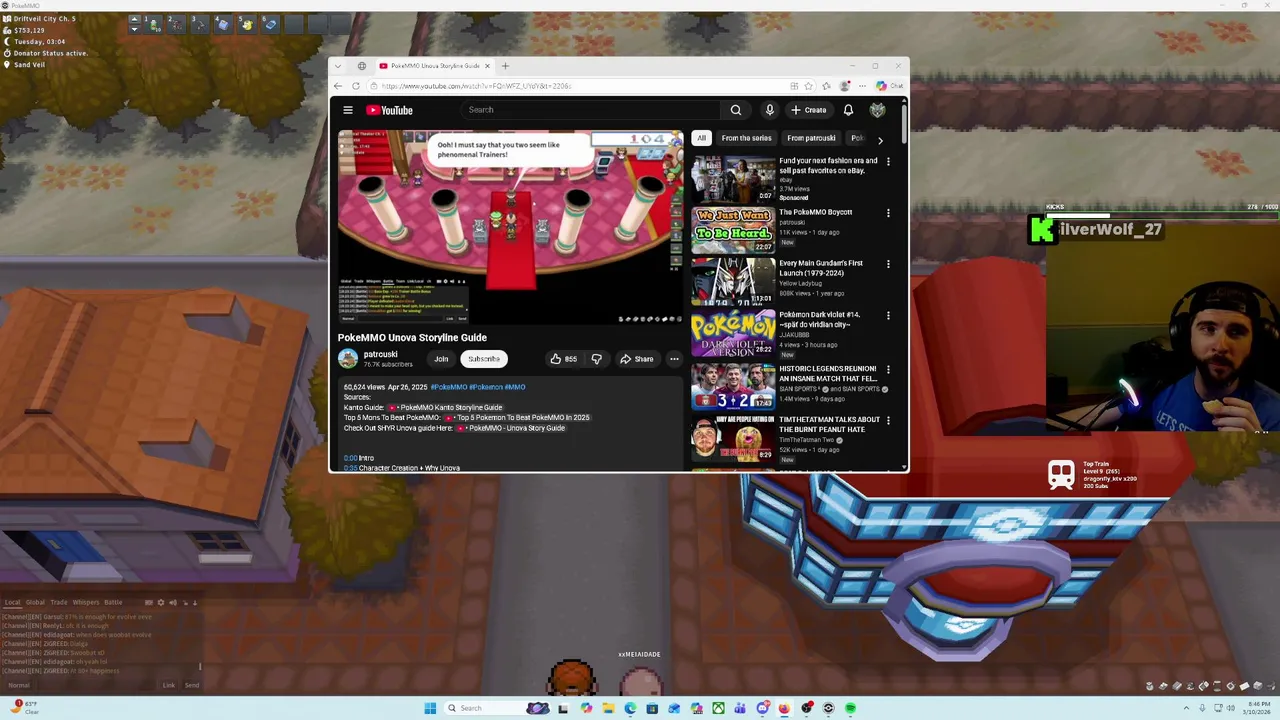Screen dimensions: 1280x720
Task: Click Join button for patrouski
Action: [441, 359]
